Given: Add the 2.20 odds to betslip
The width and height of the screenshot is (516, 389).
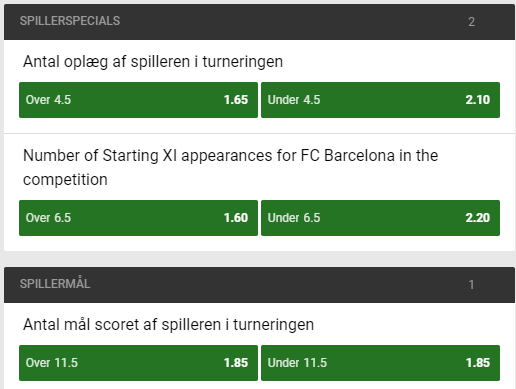Looking at the screenshot, I should [x=478, y=218].
